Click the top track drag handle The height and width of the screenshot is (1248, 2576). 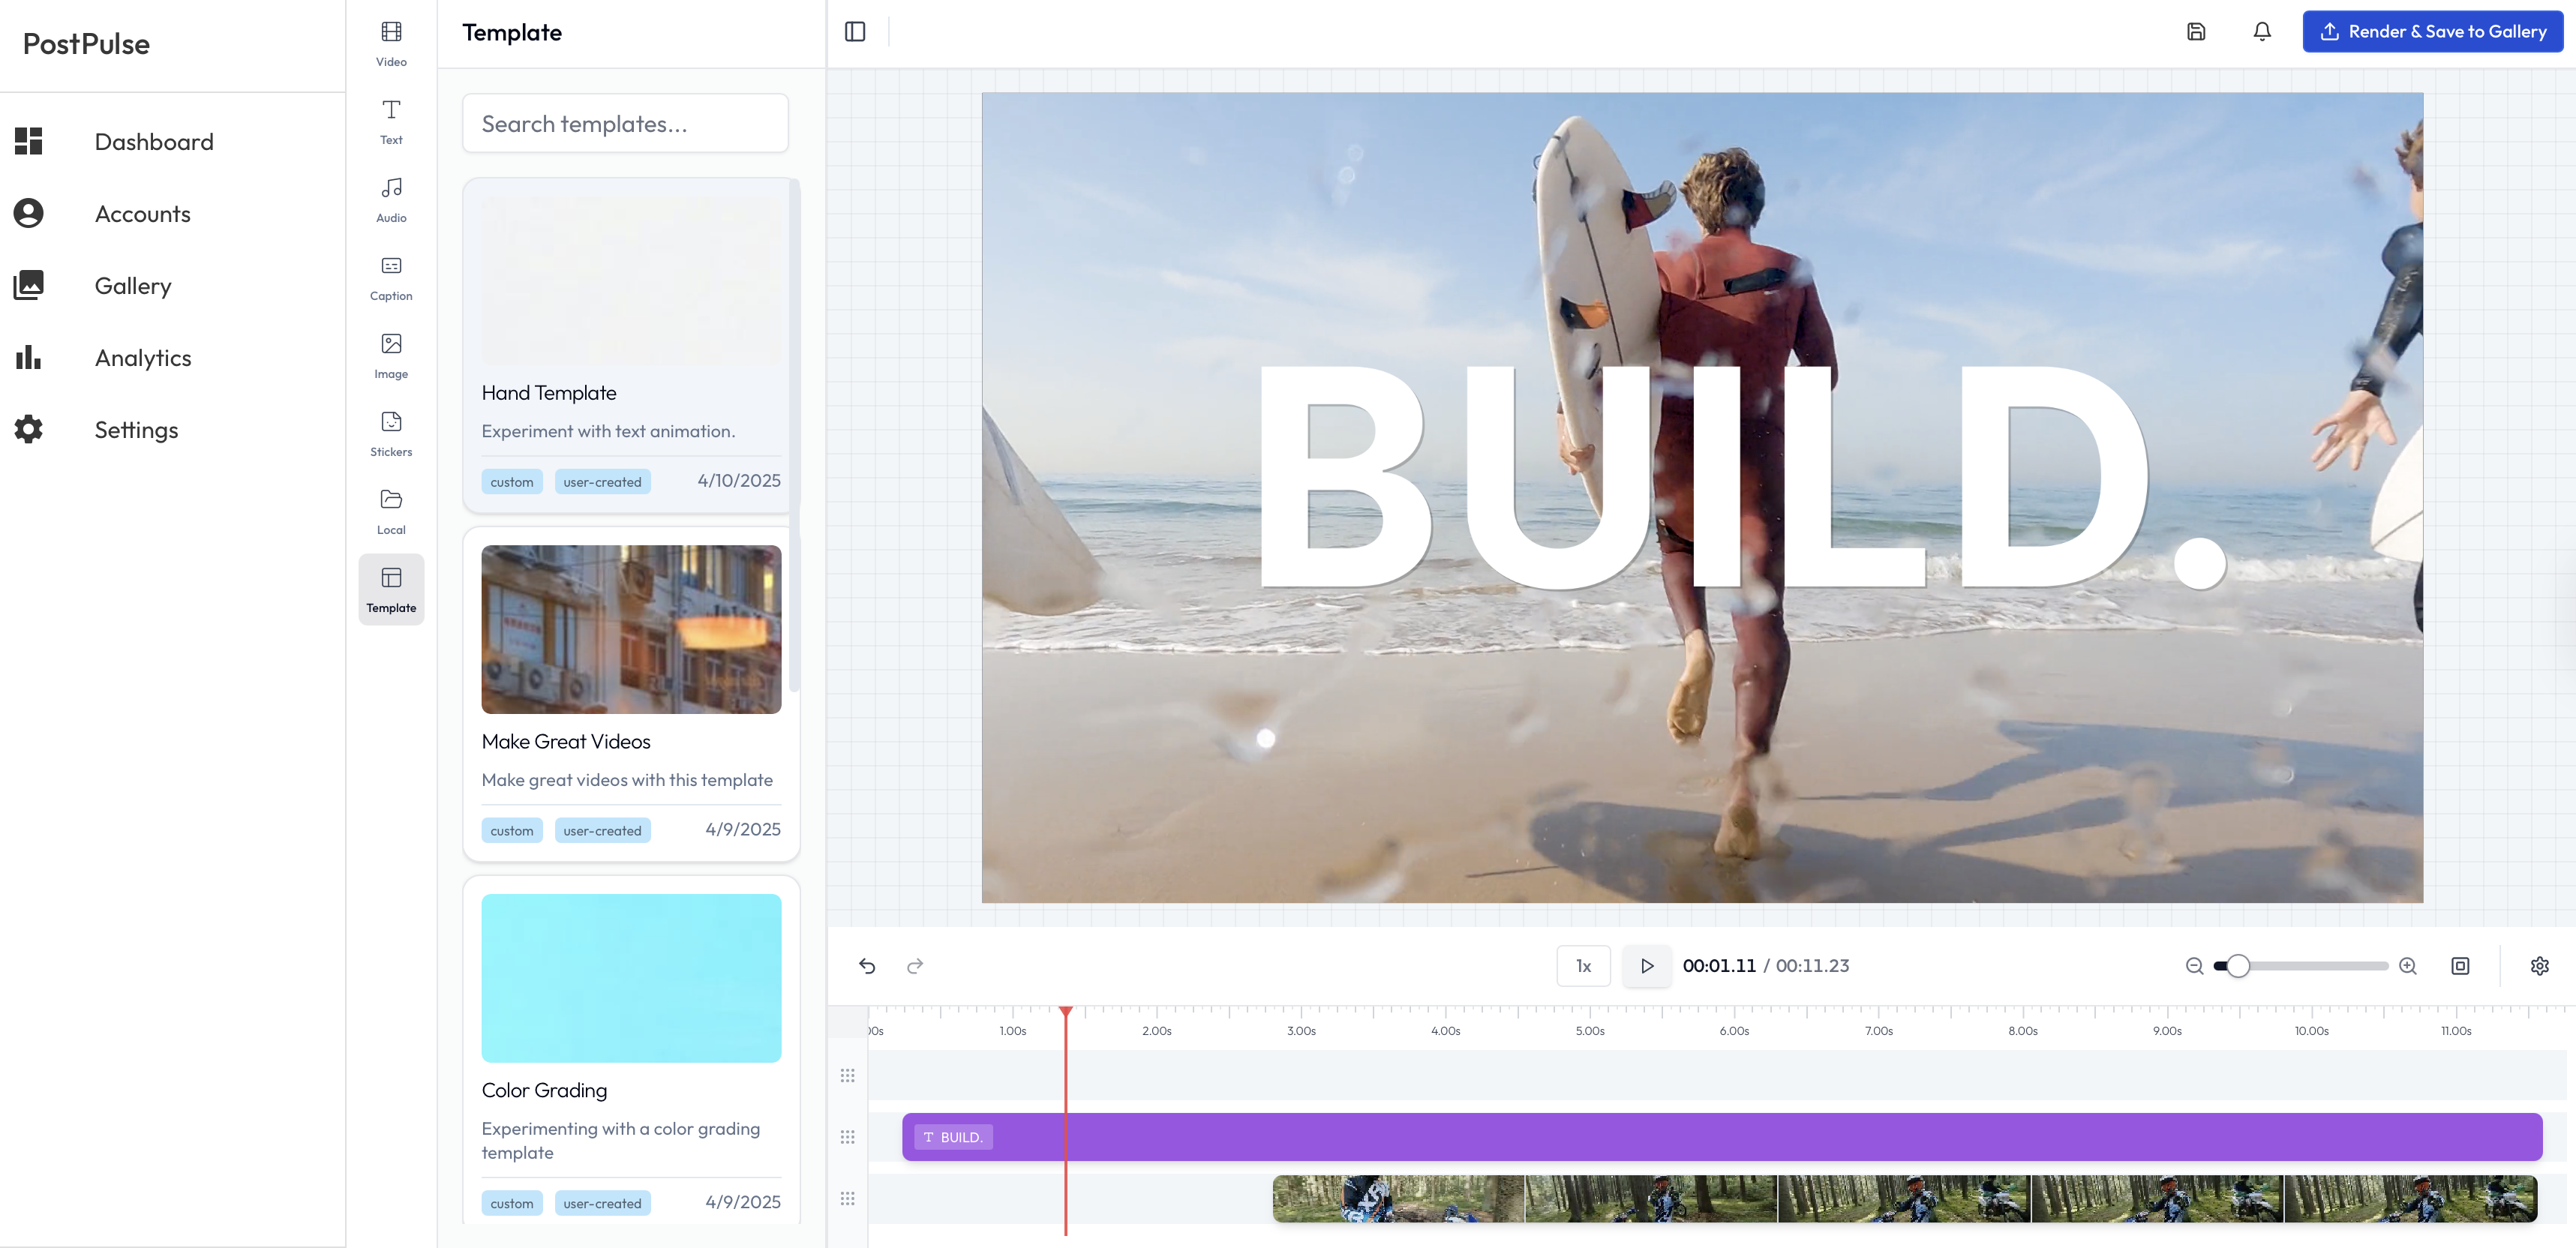coord(847,1076)
